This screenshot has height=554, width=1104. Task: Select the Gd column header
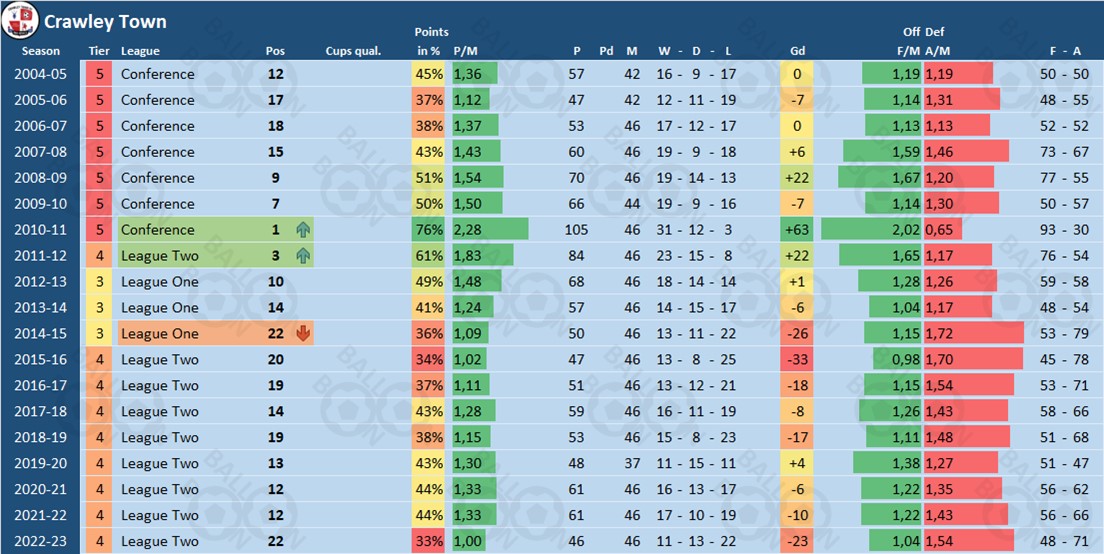[797, 51]
